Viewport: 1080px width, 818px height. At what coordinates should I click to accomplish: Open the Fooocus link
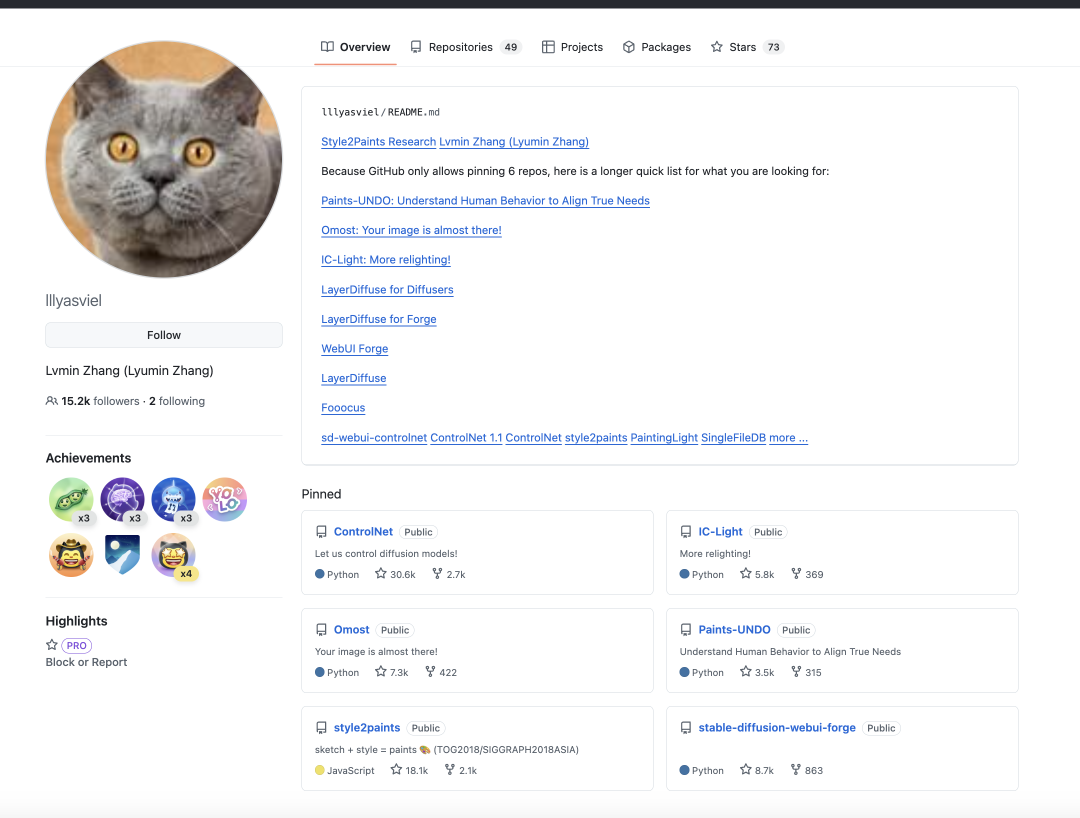click(343, 408)
